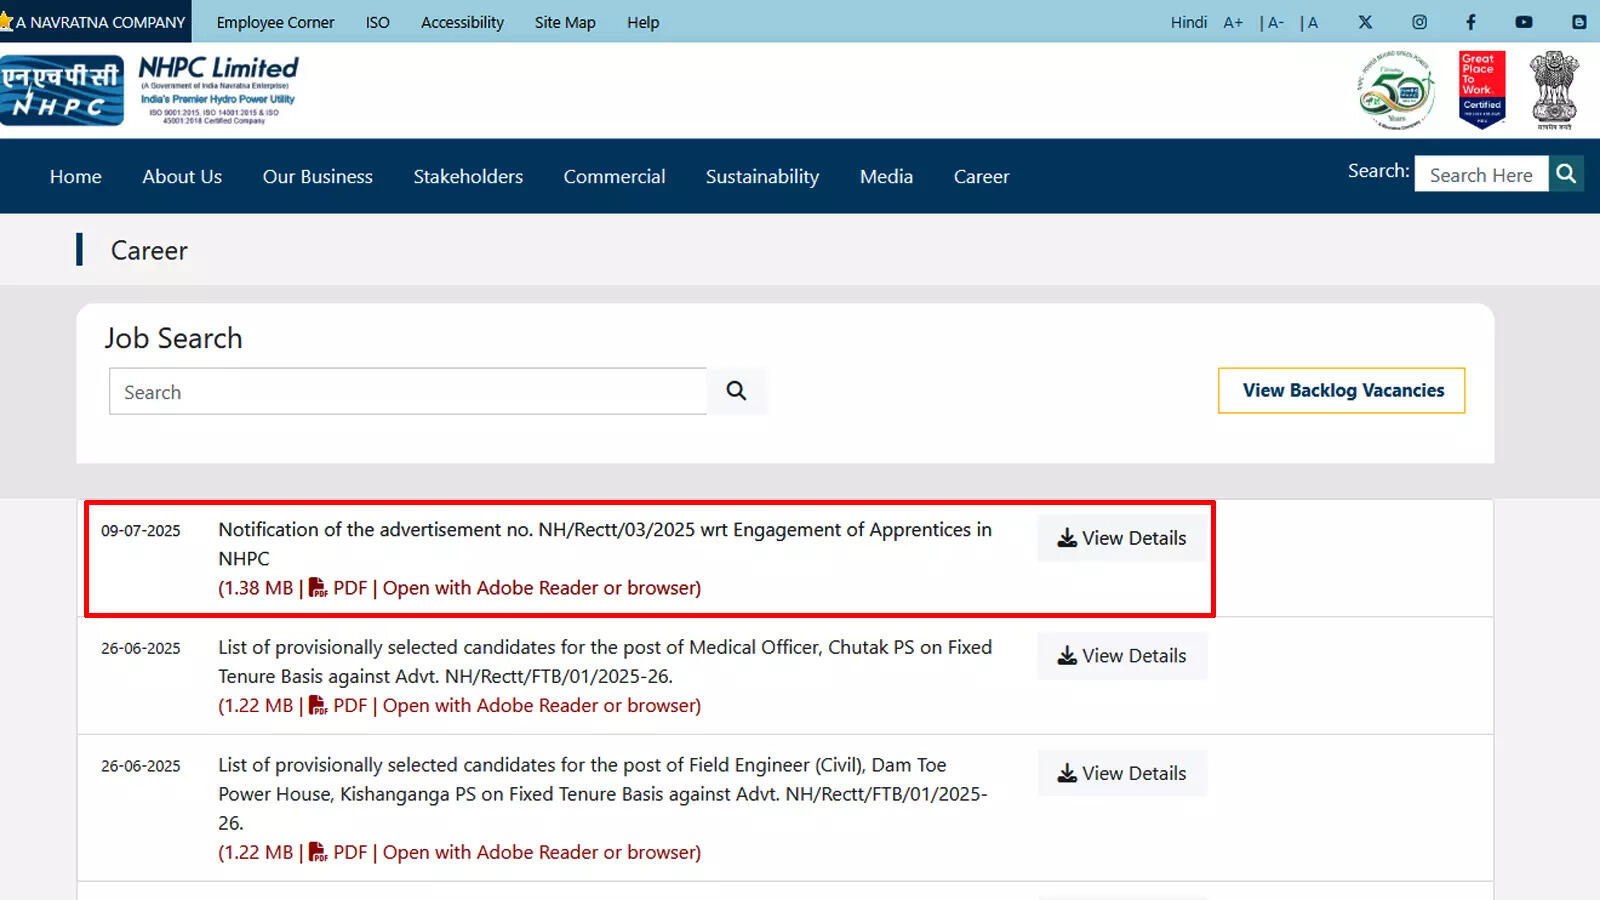Open the X (Twitter) social icon
Viewport: 1600px width, 900px height.
pyautogui.click(x=1365, y=22)
